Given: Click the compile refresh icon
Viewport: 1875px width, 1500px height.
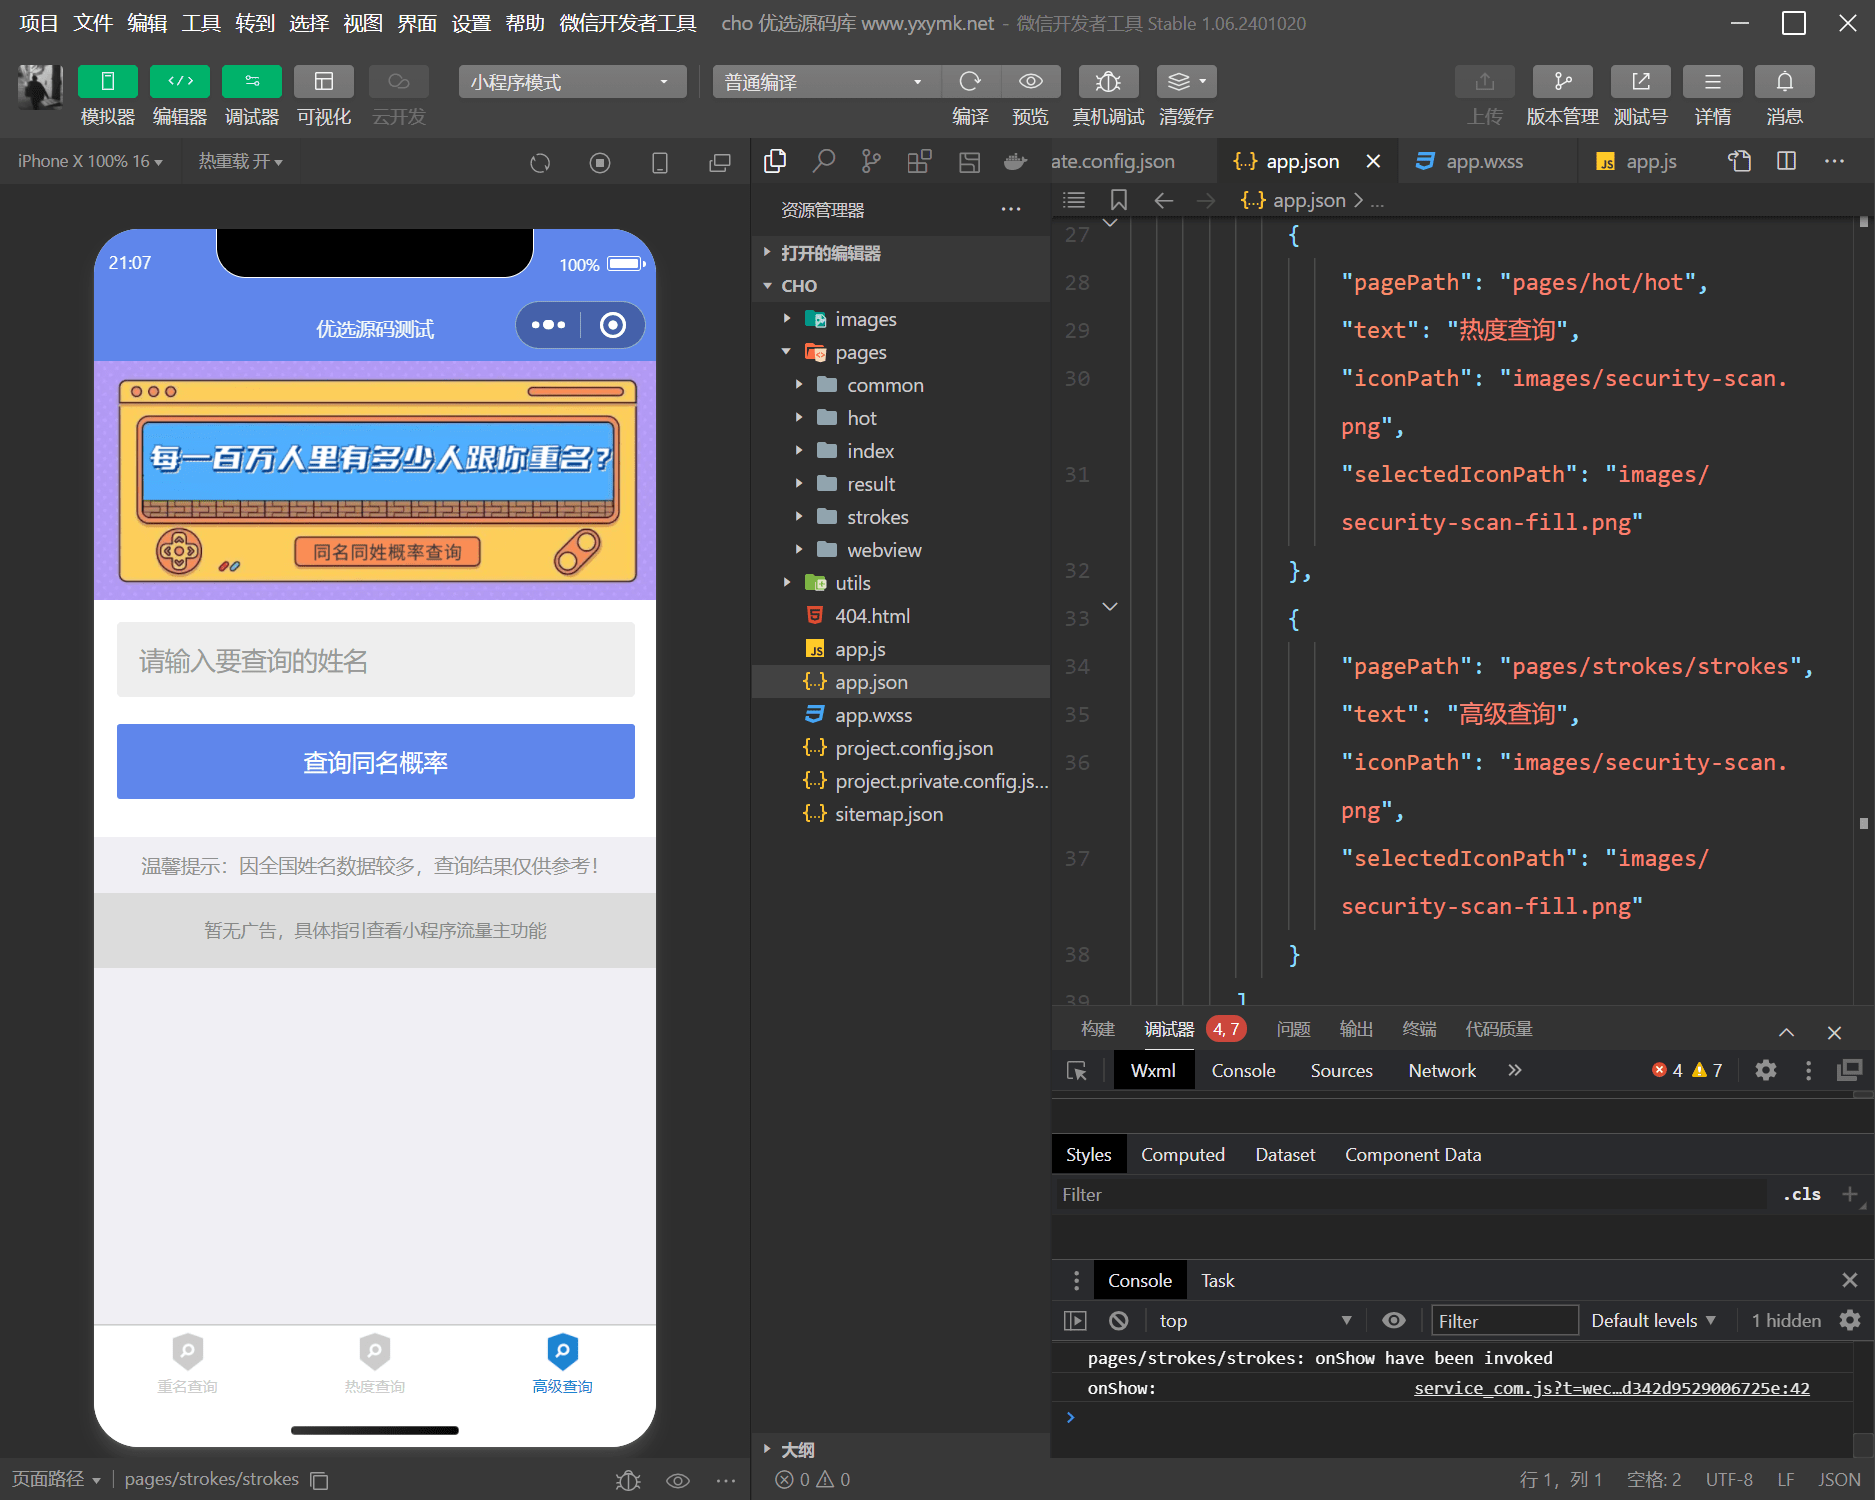Looking at the screenshot, I should click(969, 82).
